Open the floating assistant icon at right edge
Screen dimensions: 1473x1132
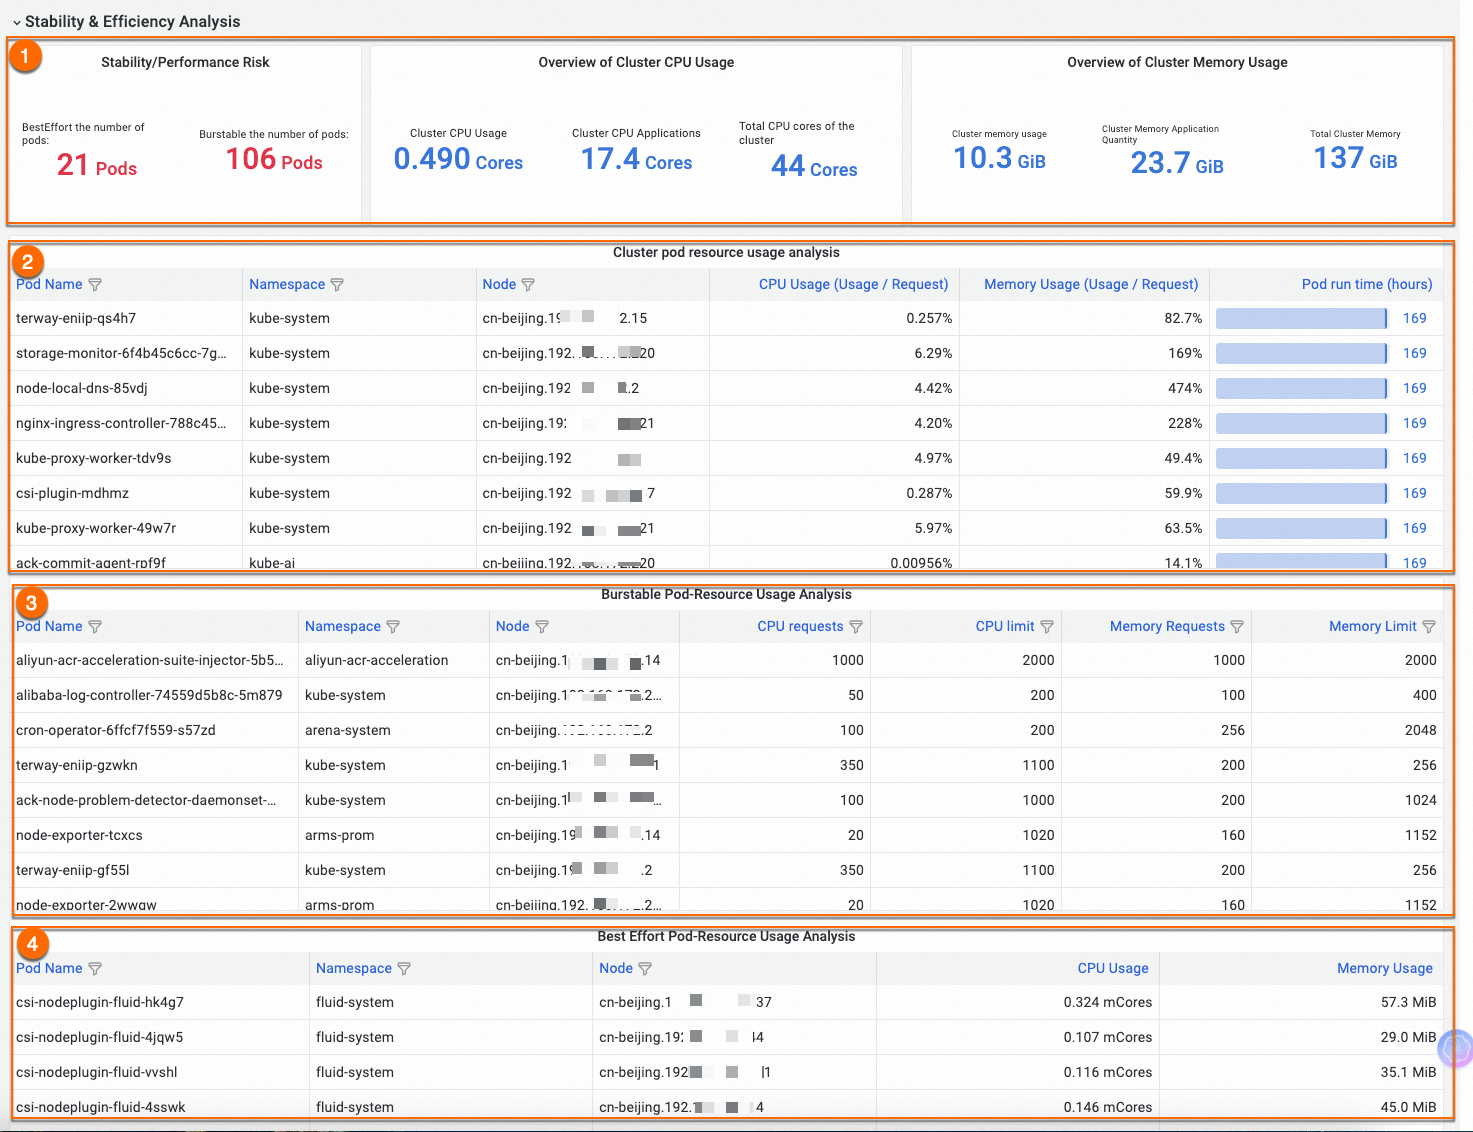tap(1456, 1048)
